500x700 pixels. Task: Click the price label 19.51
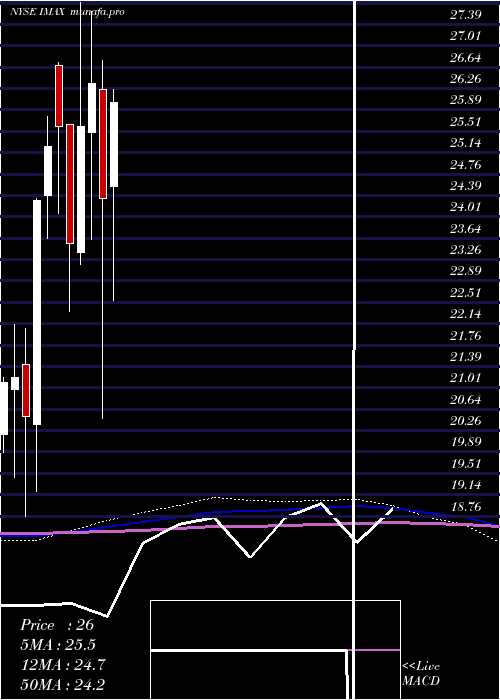465,463
